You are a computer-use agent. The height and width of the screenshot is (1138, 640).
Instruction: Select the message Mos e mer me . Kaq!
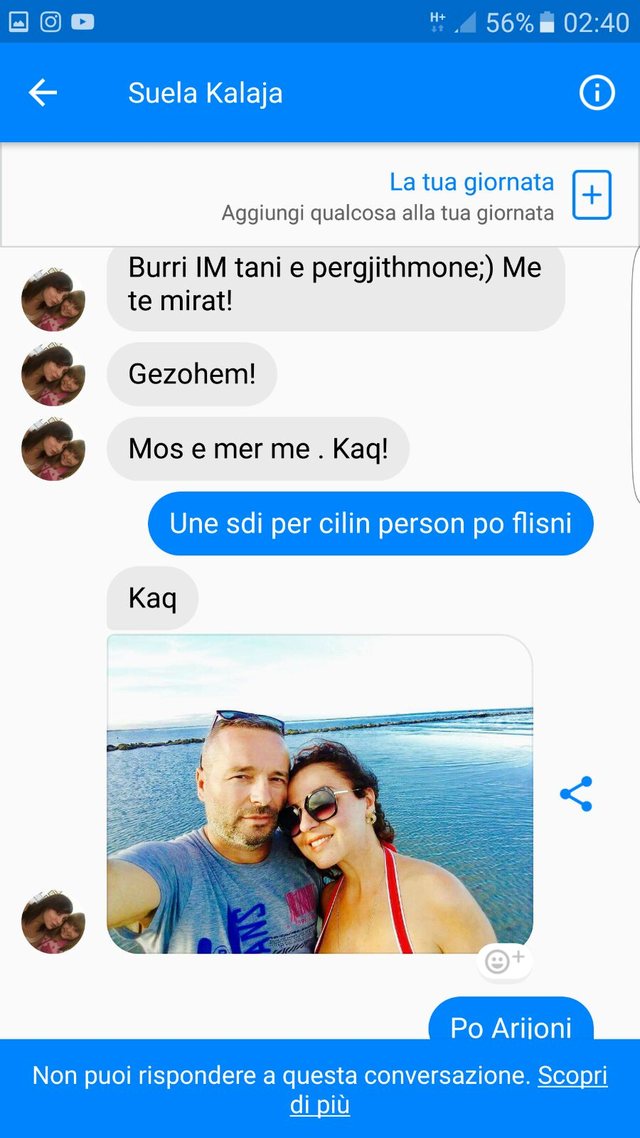258,449
